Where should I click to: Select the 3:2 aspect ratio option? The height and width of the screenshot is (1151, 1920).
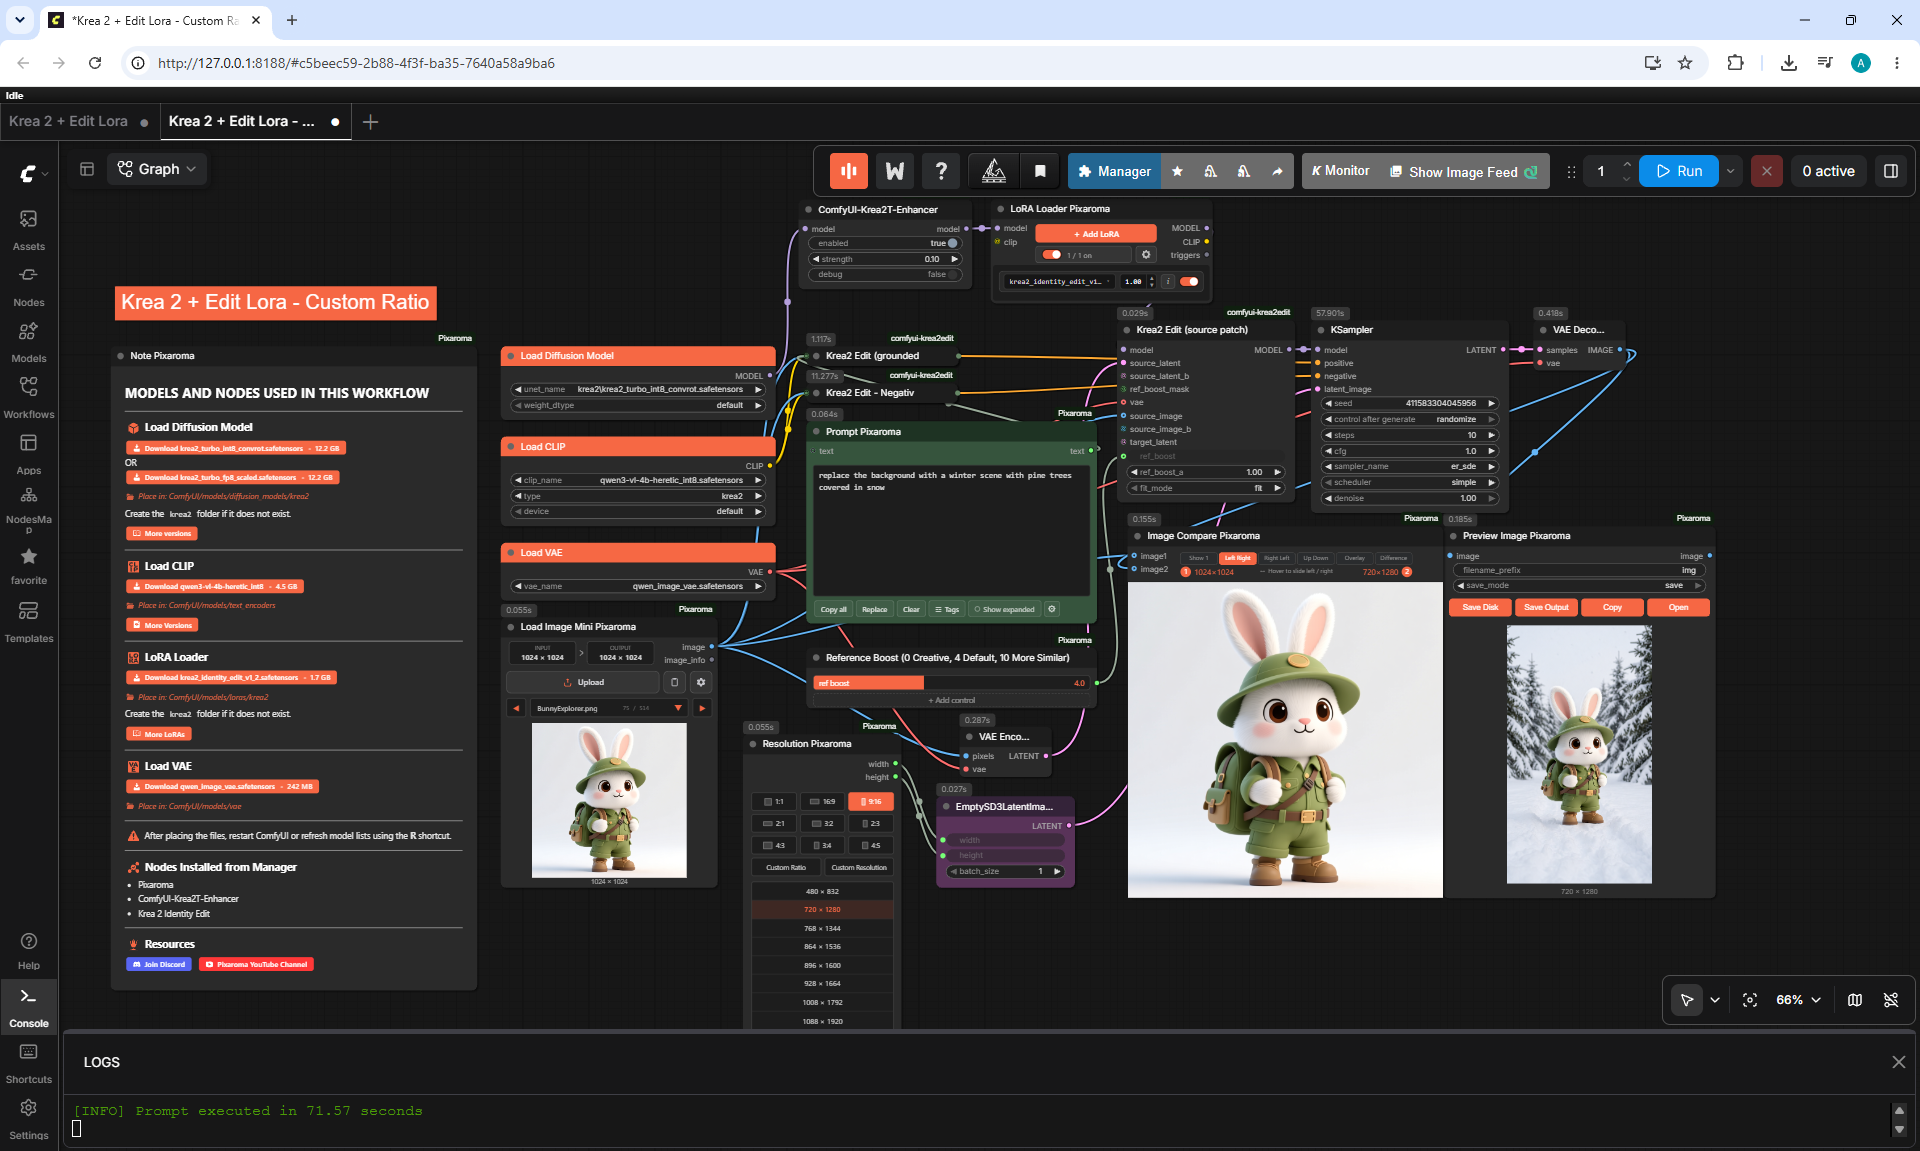pyautogui.click(x=822, y=823)
